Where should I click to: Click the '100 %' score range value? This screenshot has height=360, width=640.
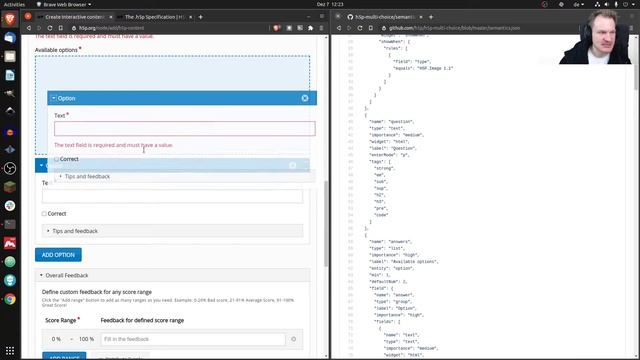(86, 339)
